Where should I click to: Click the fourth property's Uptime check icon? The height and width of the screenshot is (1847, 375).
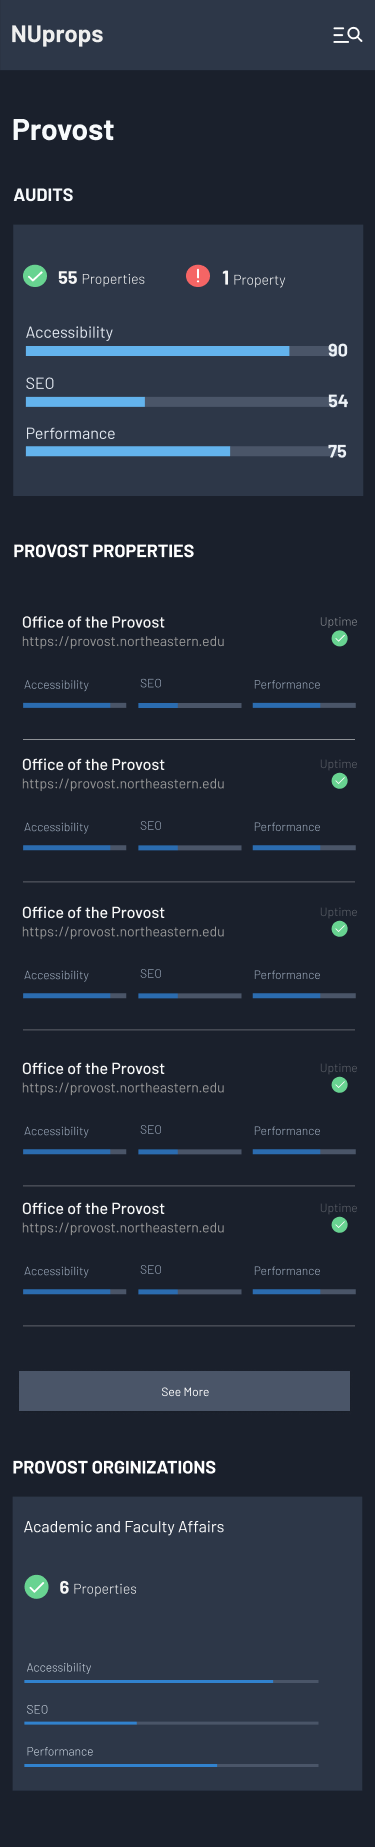340,1085
